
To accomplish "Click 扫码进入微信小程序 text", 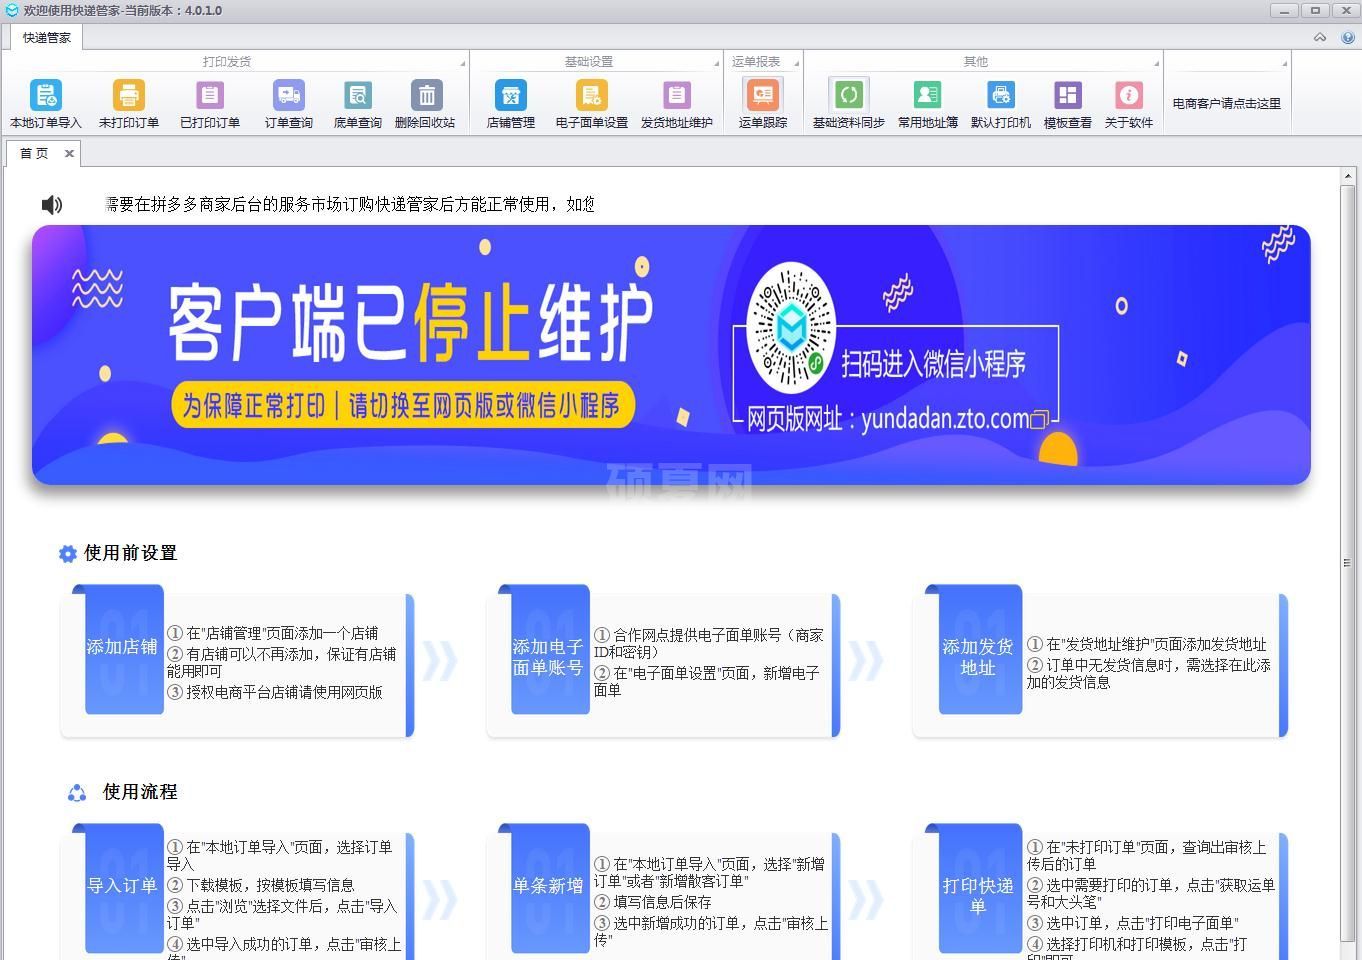I will click(x=934, y=363).
